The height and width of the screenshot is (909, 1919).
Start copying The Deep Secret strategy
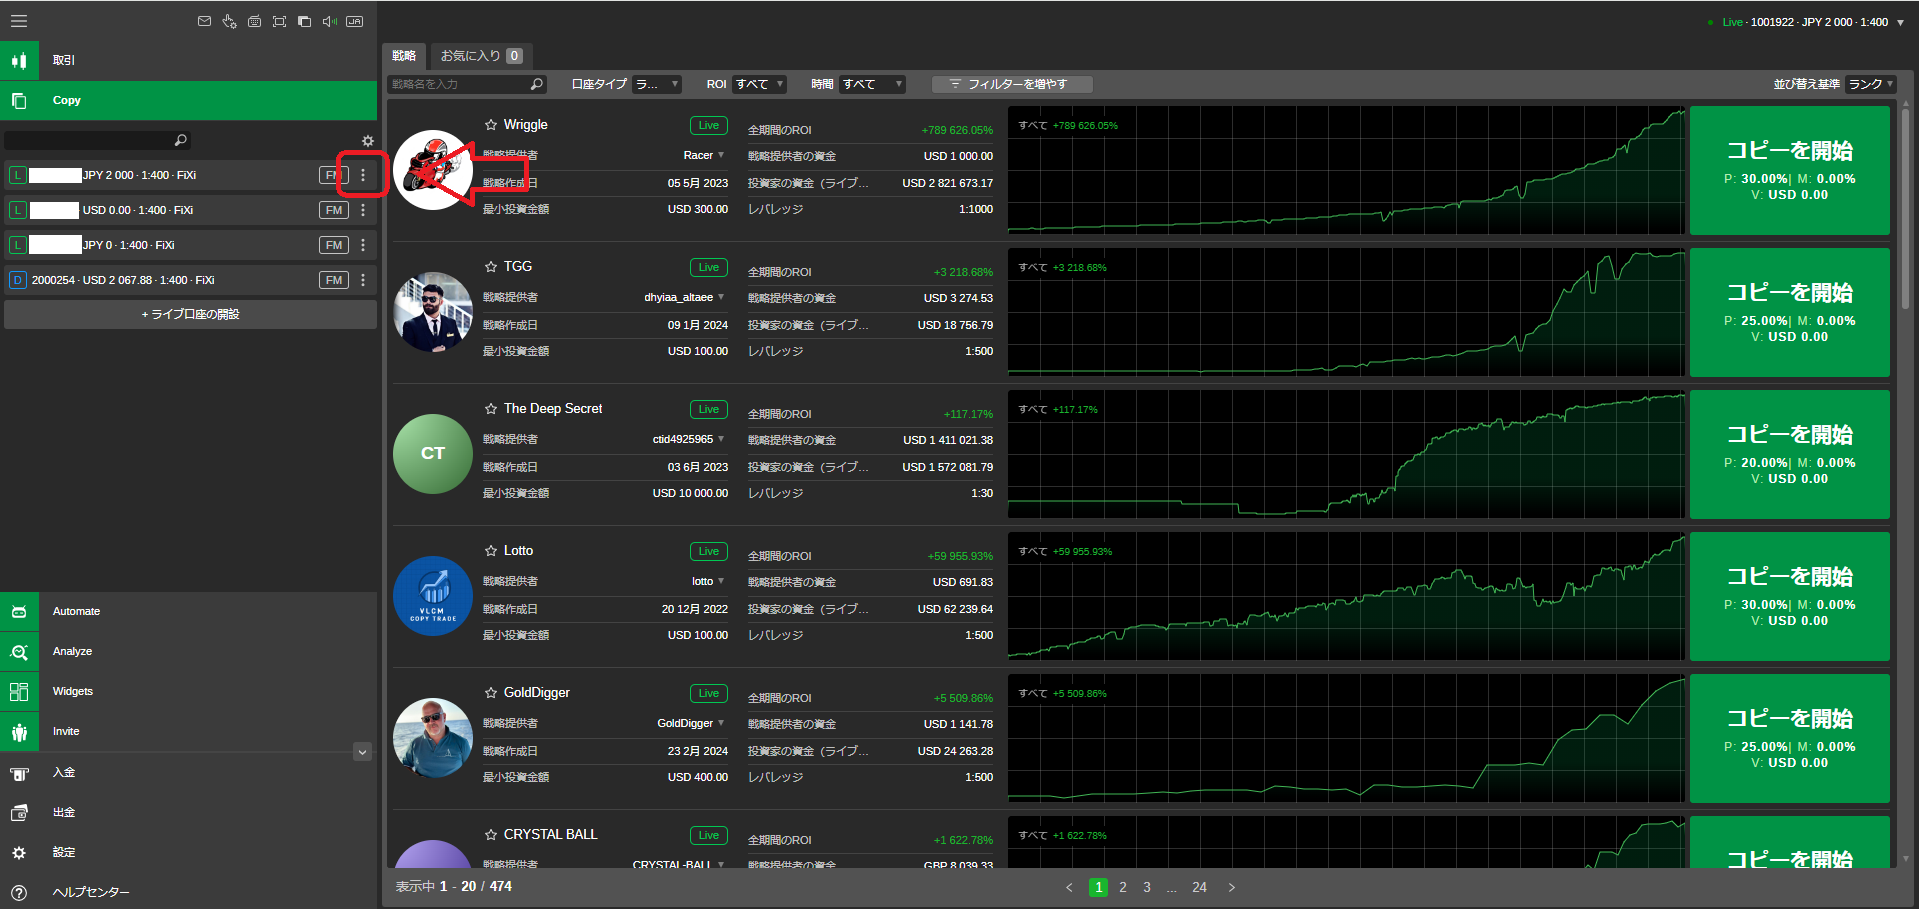[x=1790, y=455]
